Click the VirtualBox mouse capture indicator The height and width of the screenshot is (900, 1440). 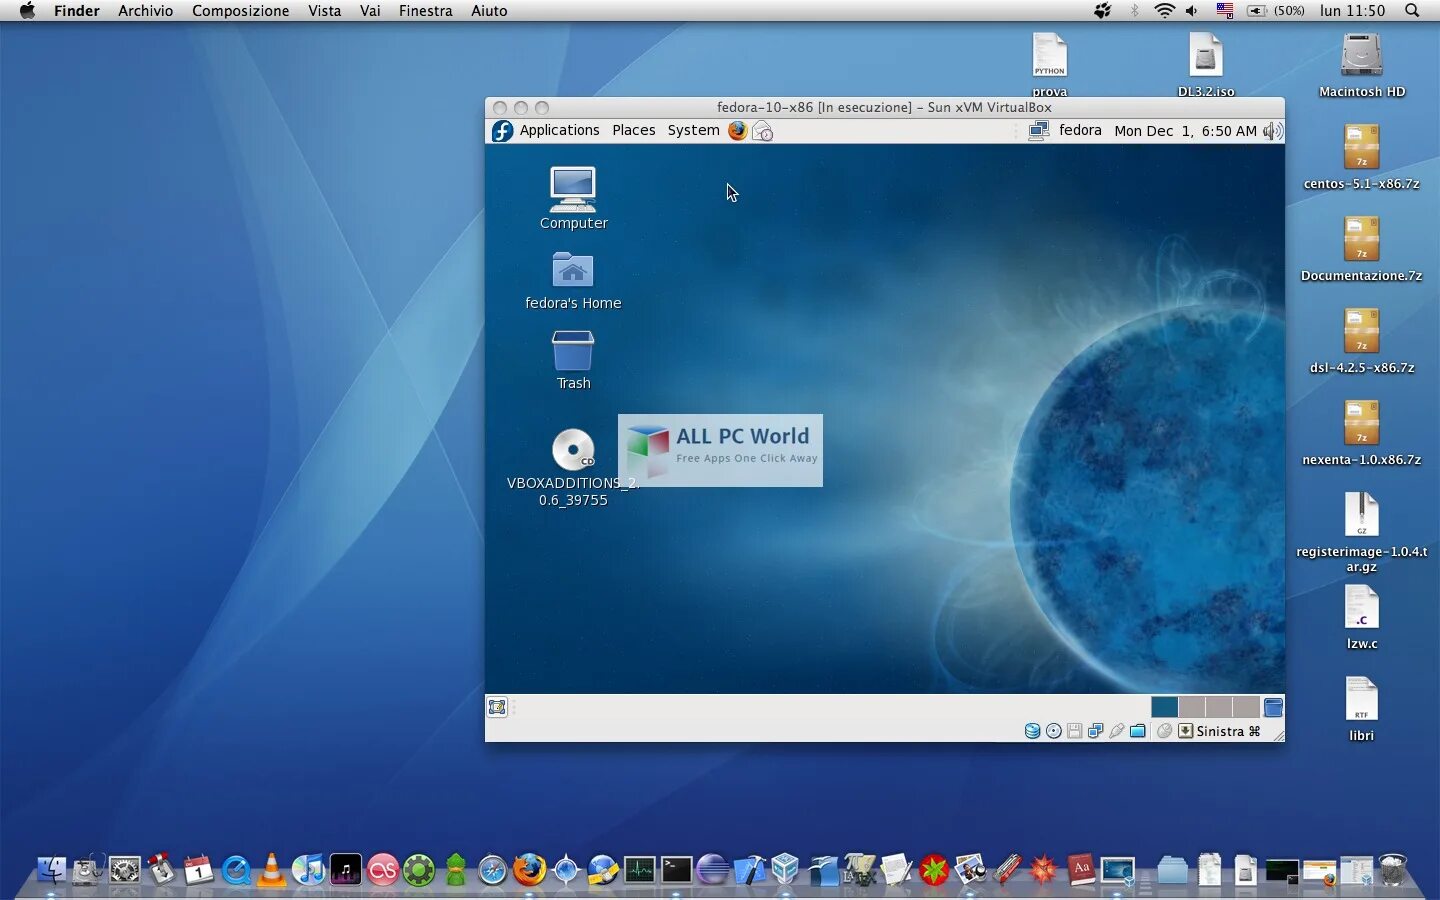(x=1164, y=731)
